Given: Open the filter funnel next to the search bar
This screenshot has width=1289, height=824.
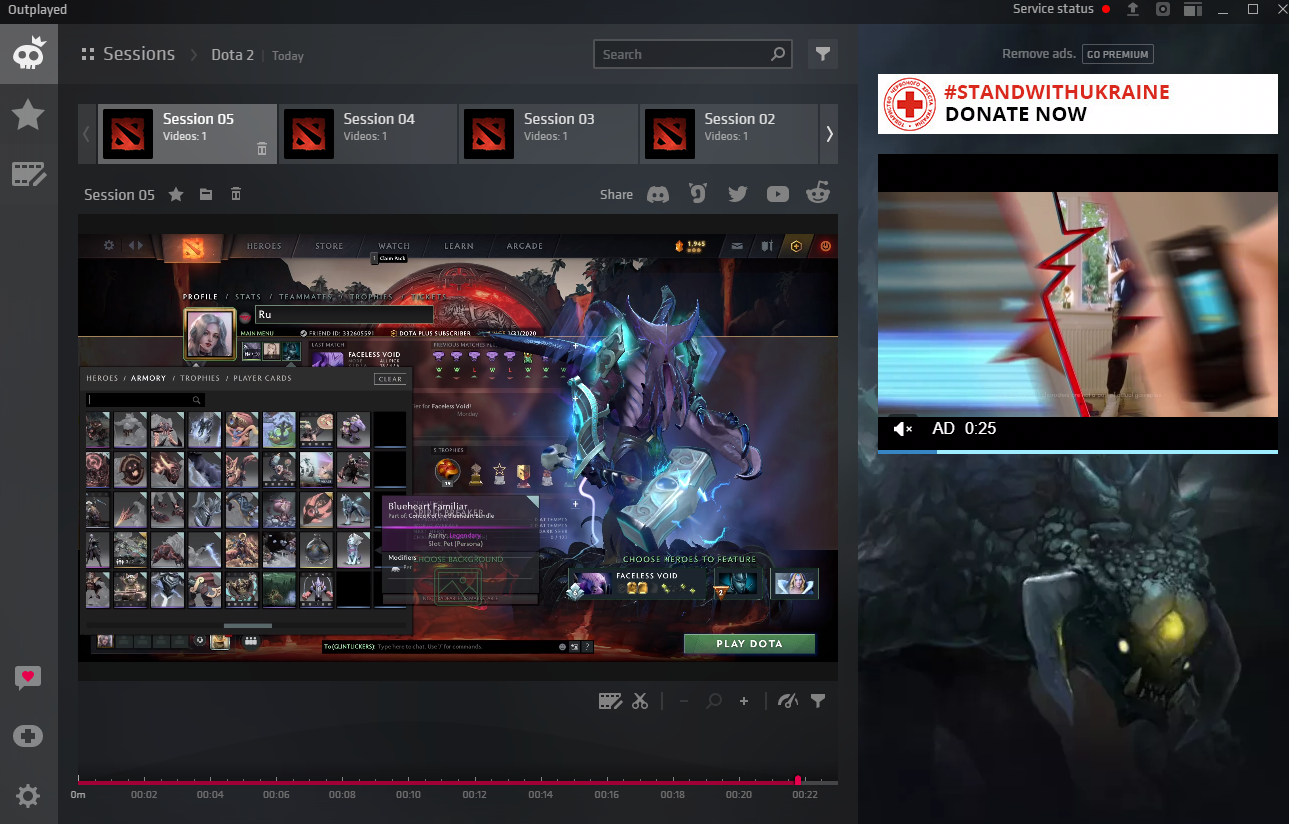Looking at the screenshot, I should click(x=822, y=54).
